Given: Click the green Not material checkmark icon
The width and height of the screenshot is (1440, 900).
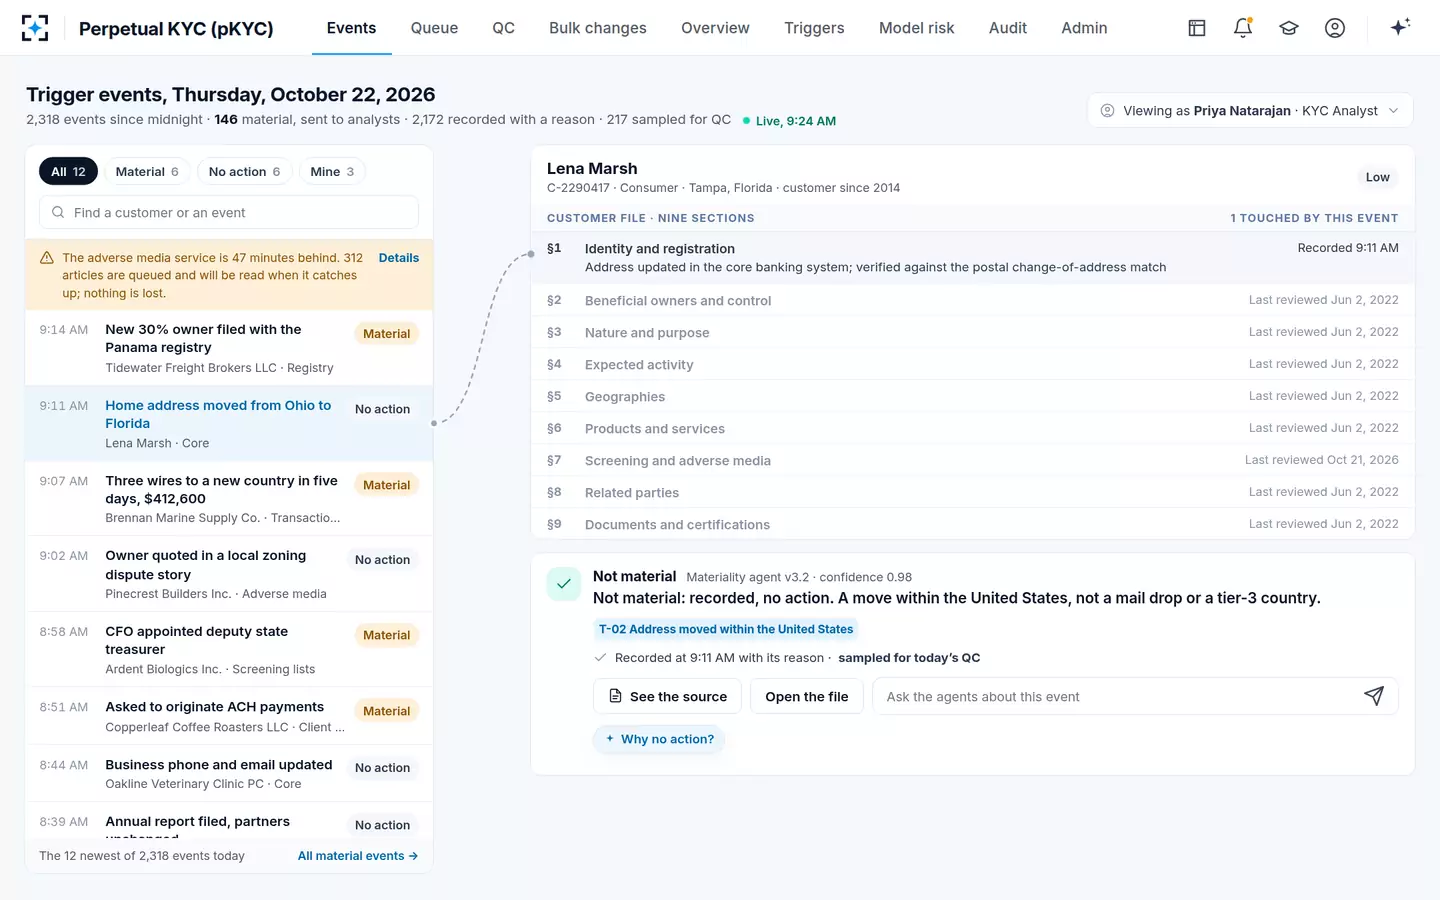Looking at the screenshot, I should 564,584.
